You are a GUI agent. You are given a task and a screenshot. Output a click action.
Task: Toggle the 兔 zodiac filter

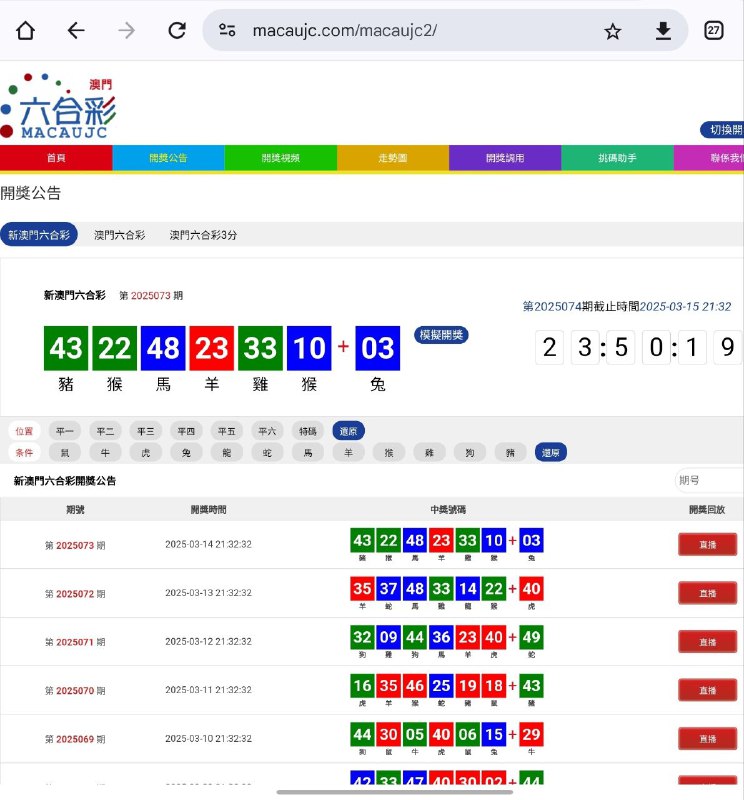pyautogui.click(x=186, y=453)
